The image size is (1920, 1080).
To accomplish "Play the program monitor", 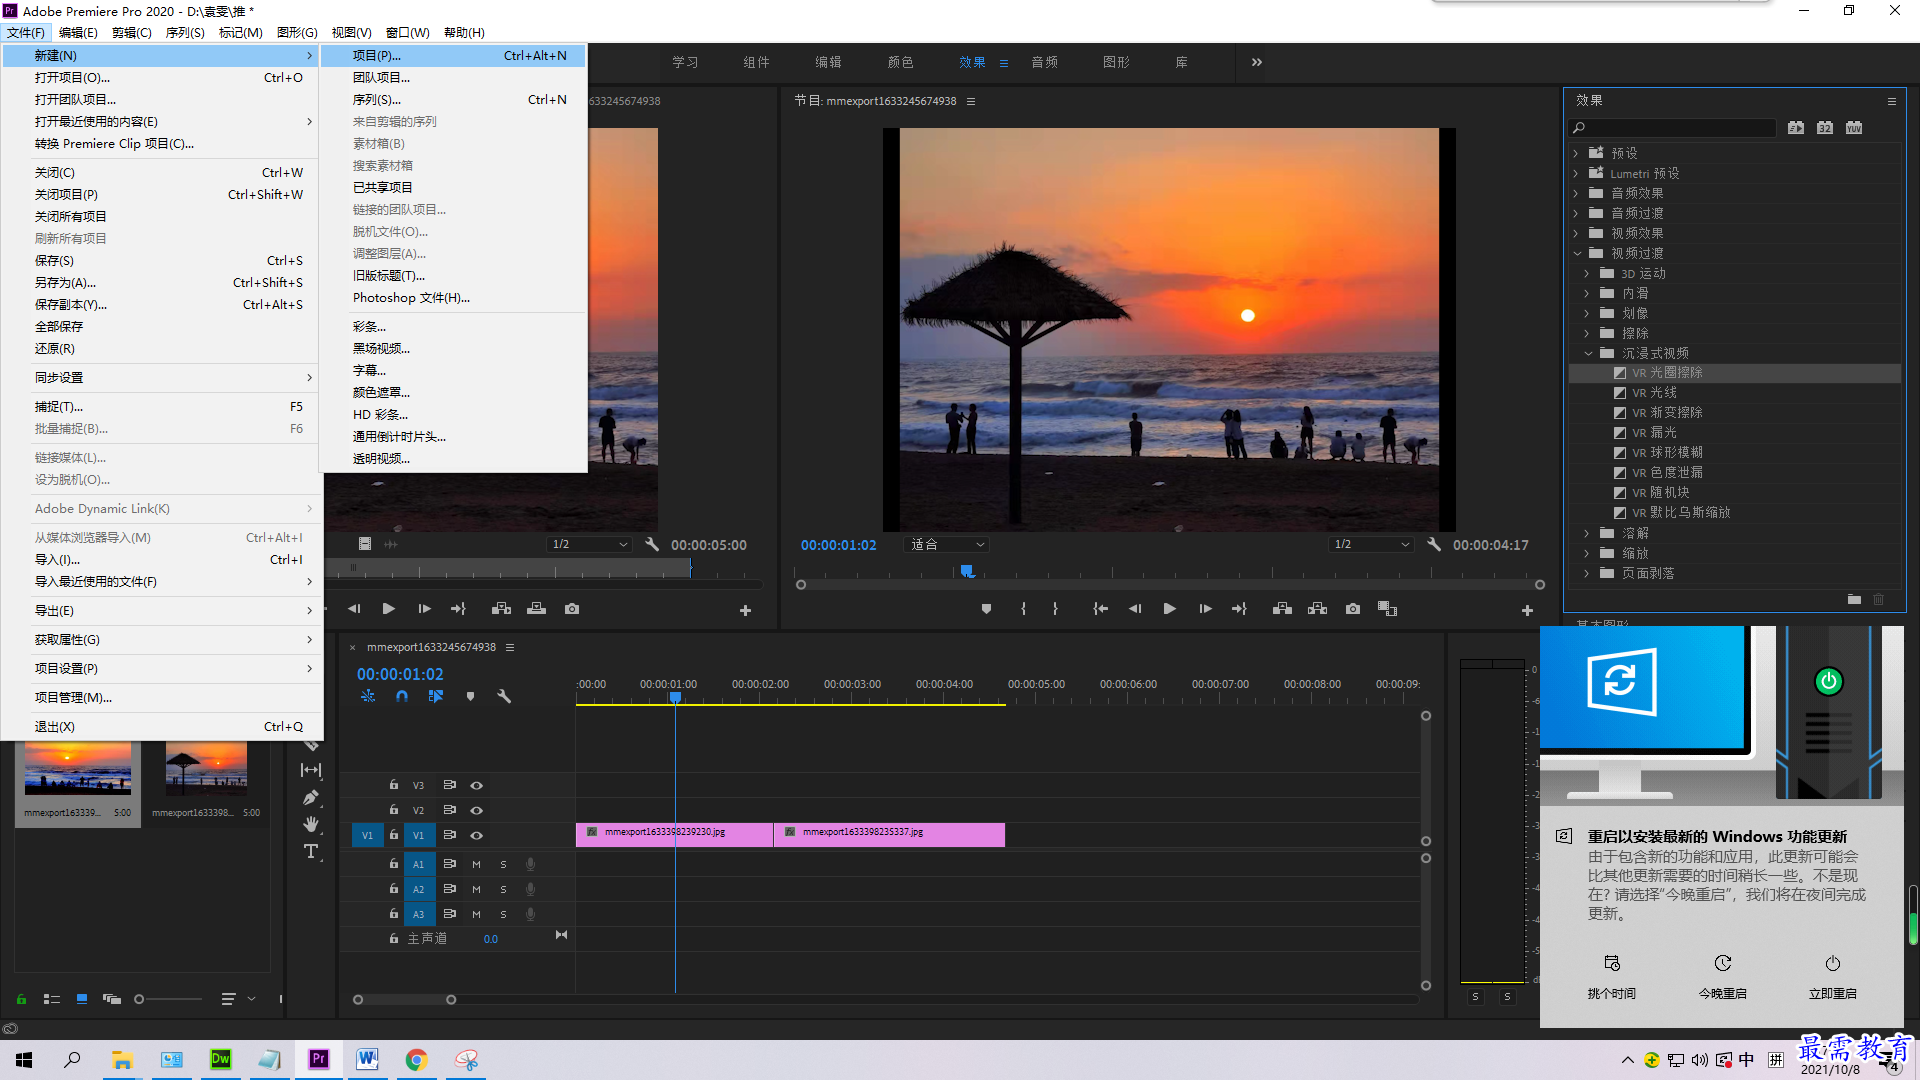I will coord(1169,609).
